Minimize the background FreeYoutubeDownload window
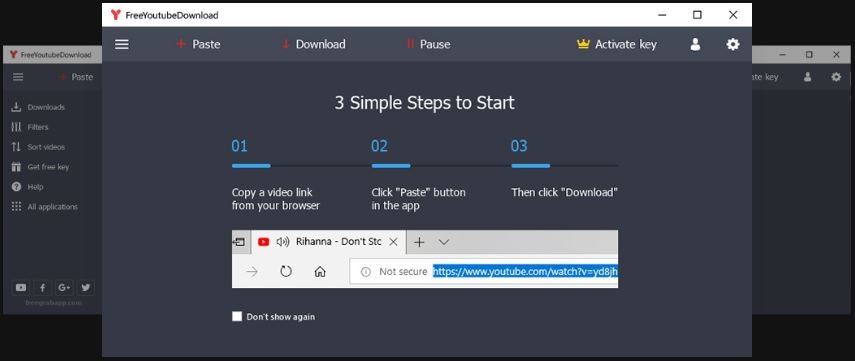Viewport: 855px width, 361px height. tap(782, 55)
